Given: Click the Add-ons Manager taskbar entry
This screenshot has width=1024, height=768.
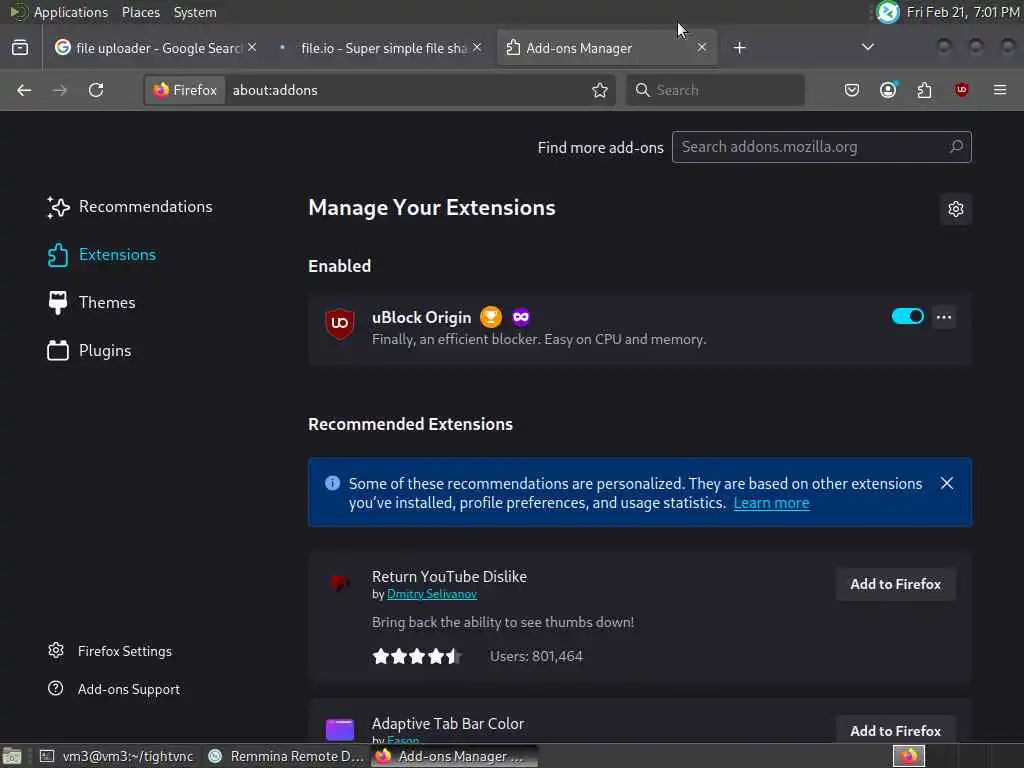Looking at the screenshot, I should click(x=455, y=756).
